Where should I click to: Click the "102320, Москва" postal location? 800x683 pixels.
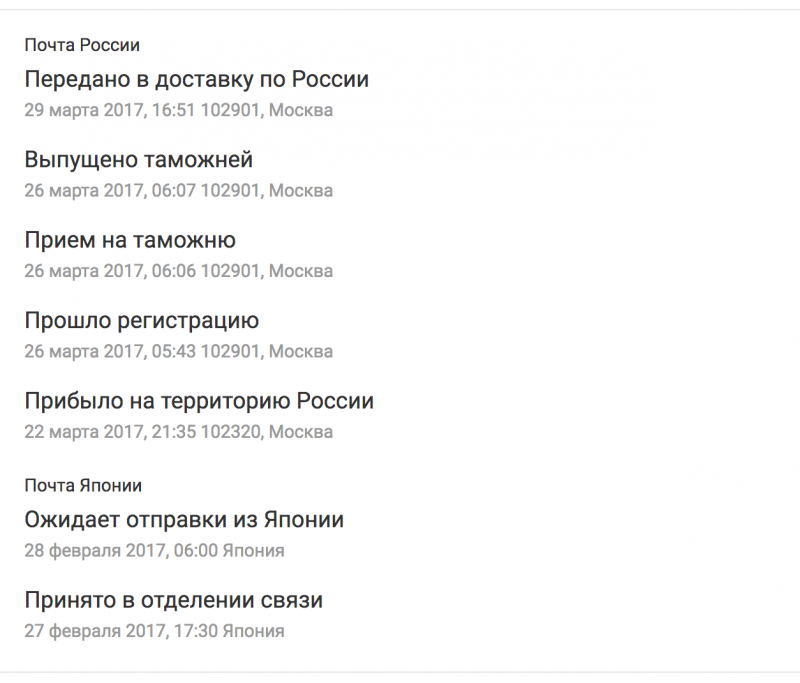(x=268, y=432)
